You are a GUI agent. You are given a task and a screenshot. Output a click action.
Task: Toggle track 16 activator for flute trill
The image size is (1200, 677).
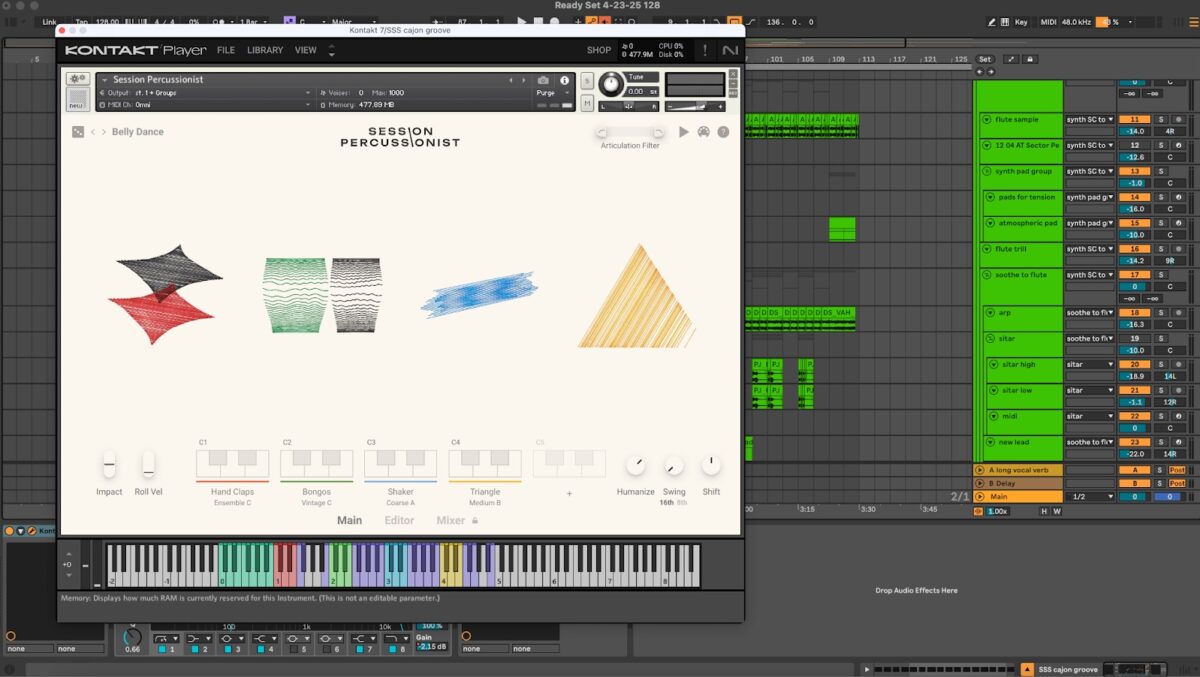tap(1135, 249)
